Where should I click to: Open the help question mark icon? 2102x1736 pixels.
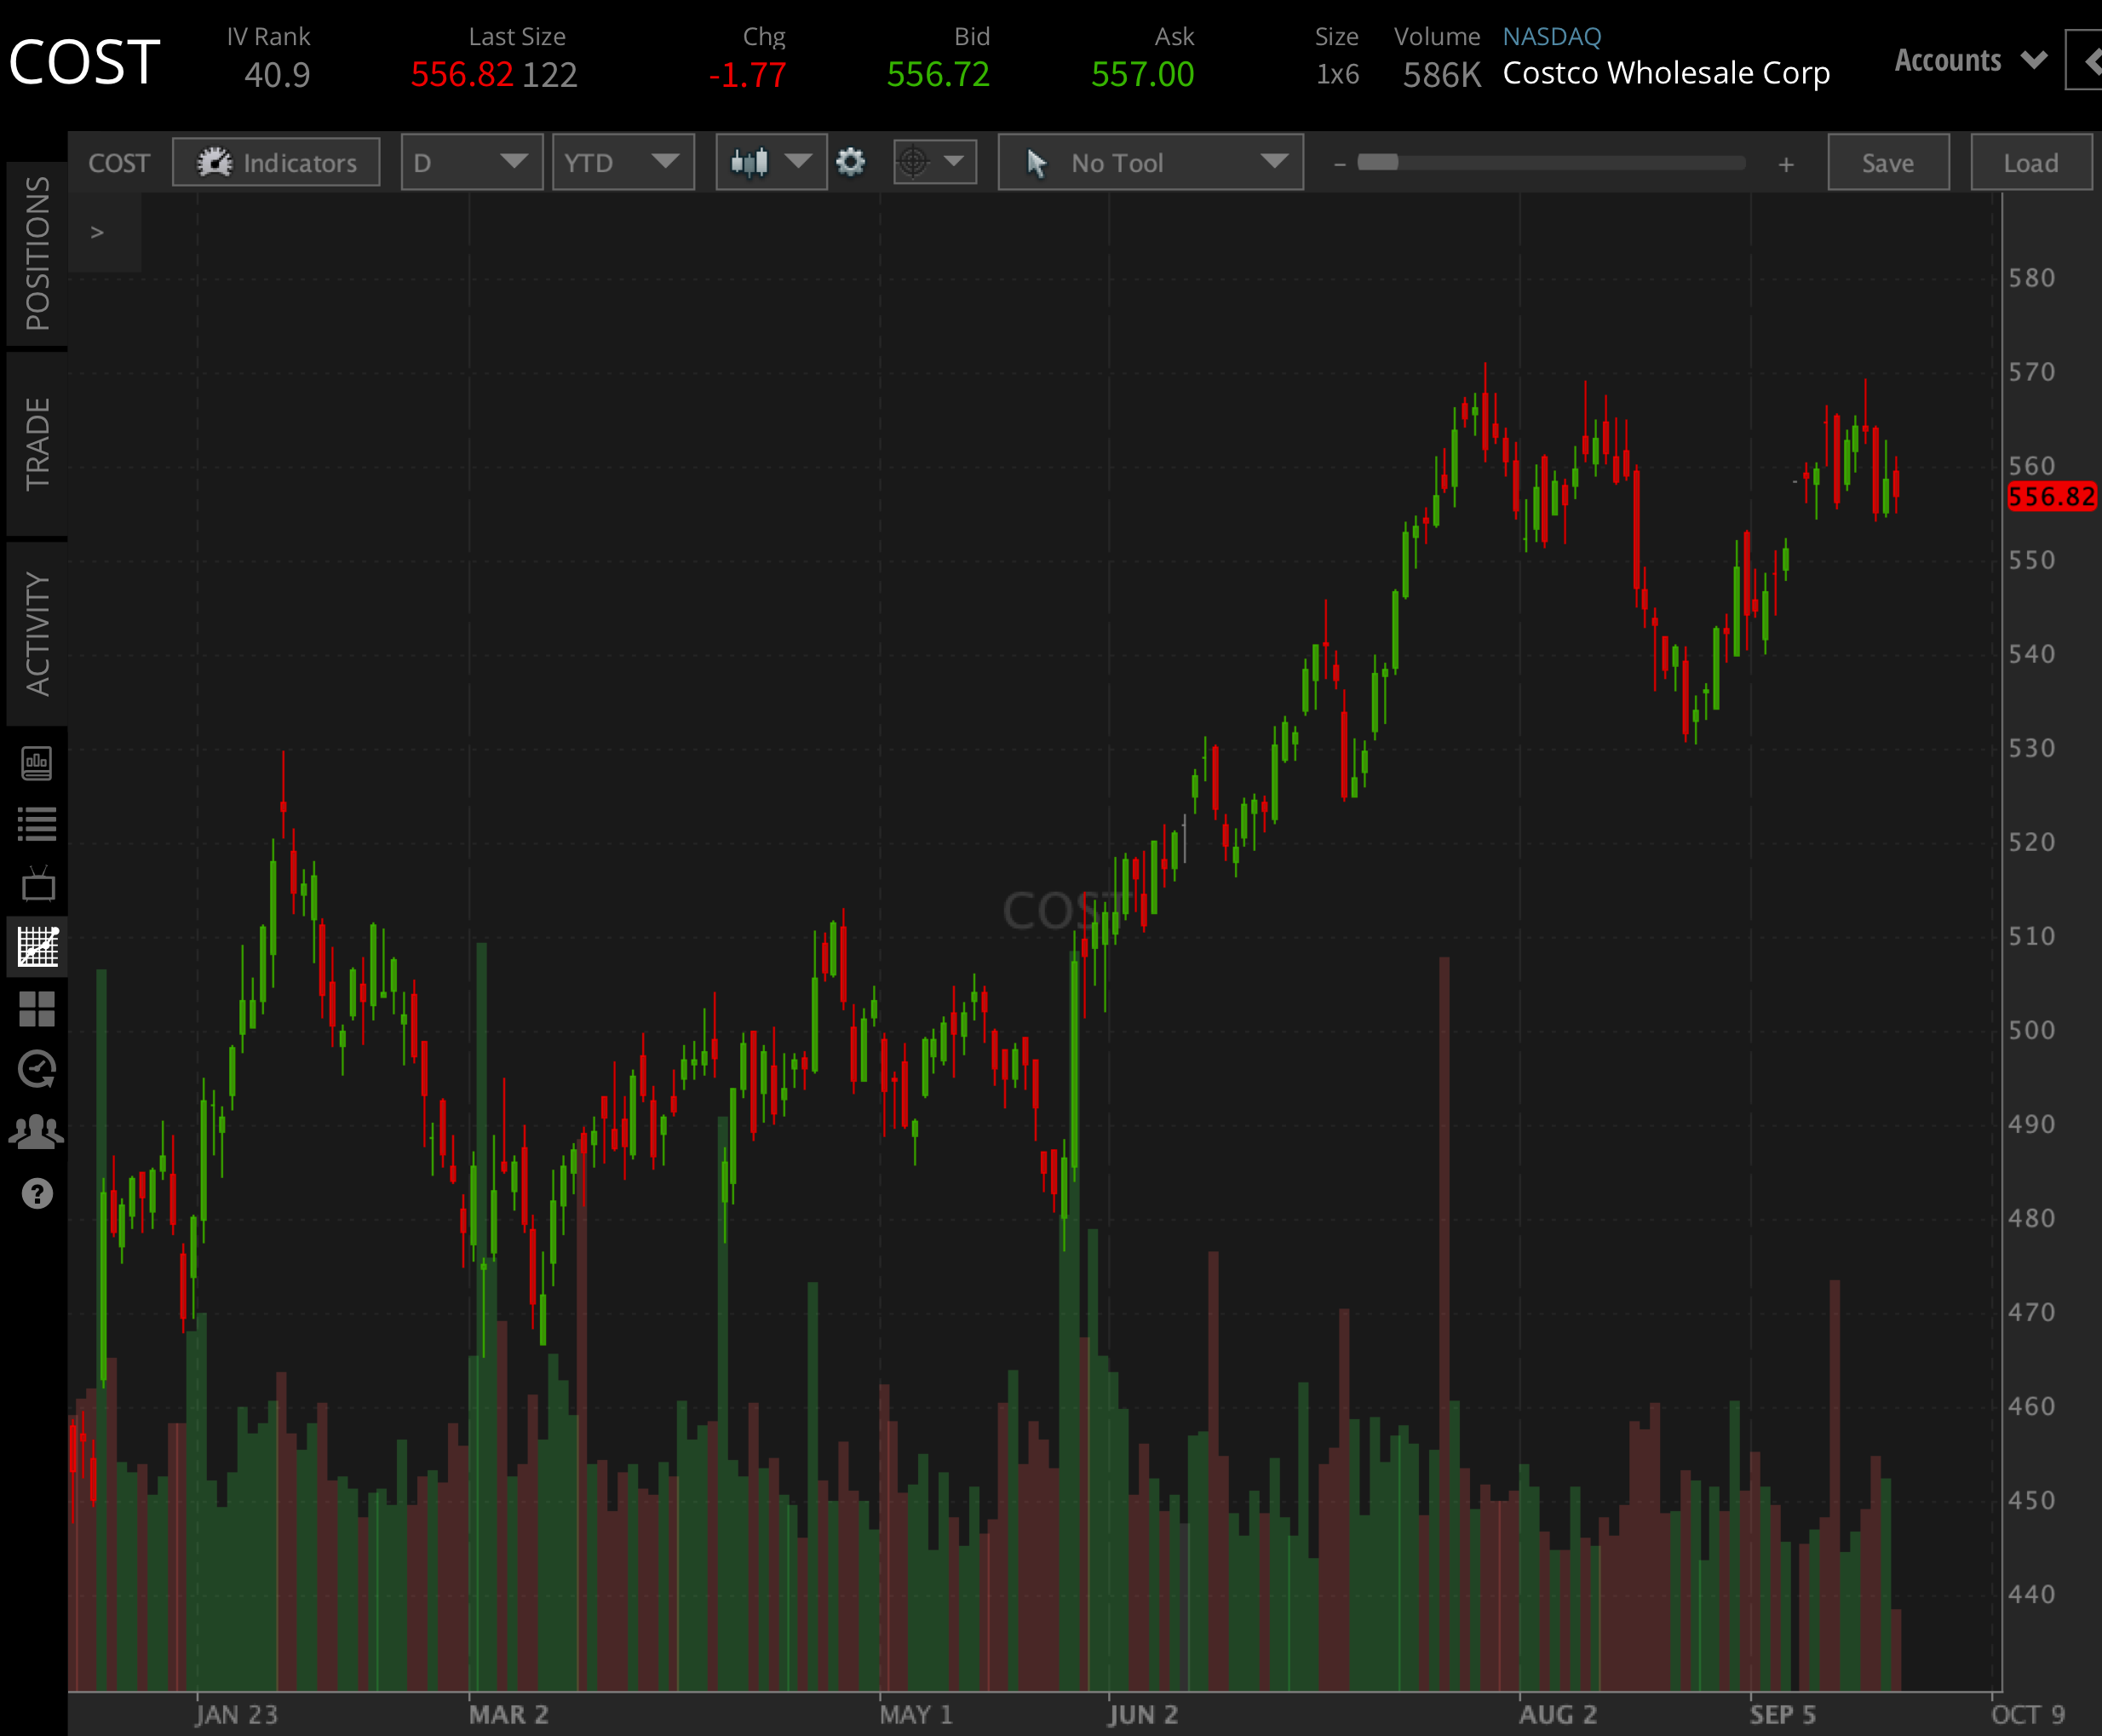coord(37,1193)
